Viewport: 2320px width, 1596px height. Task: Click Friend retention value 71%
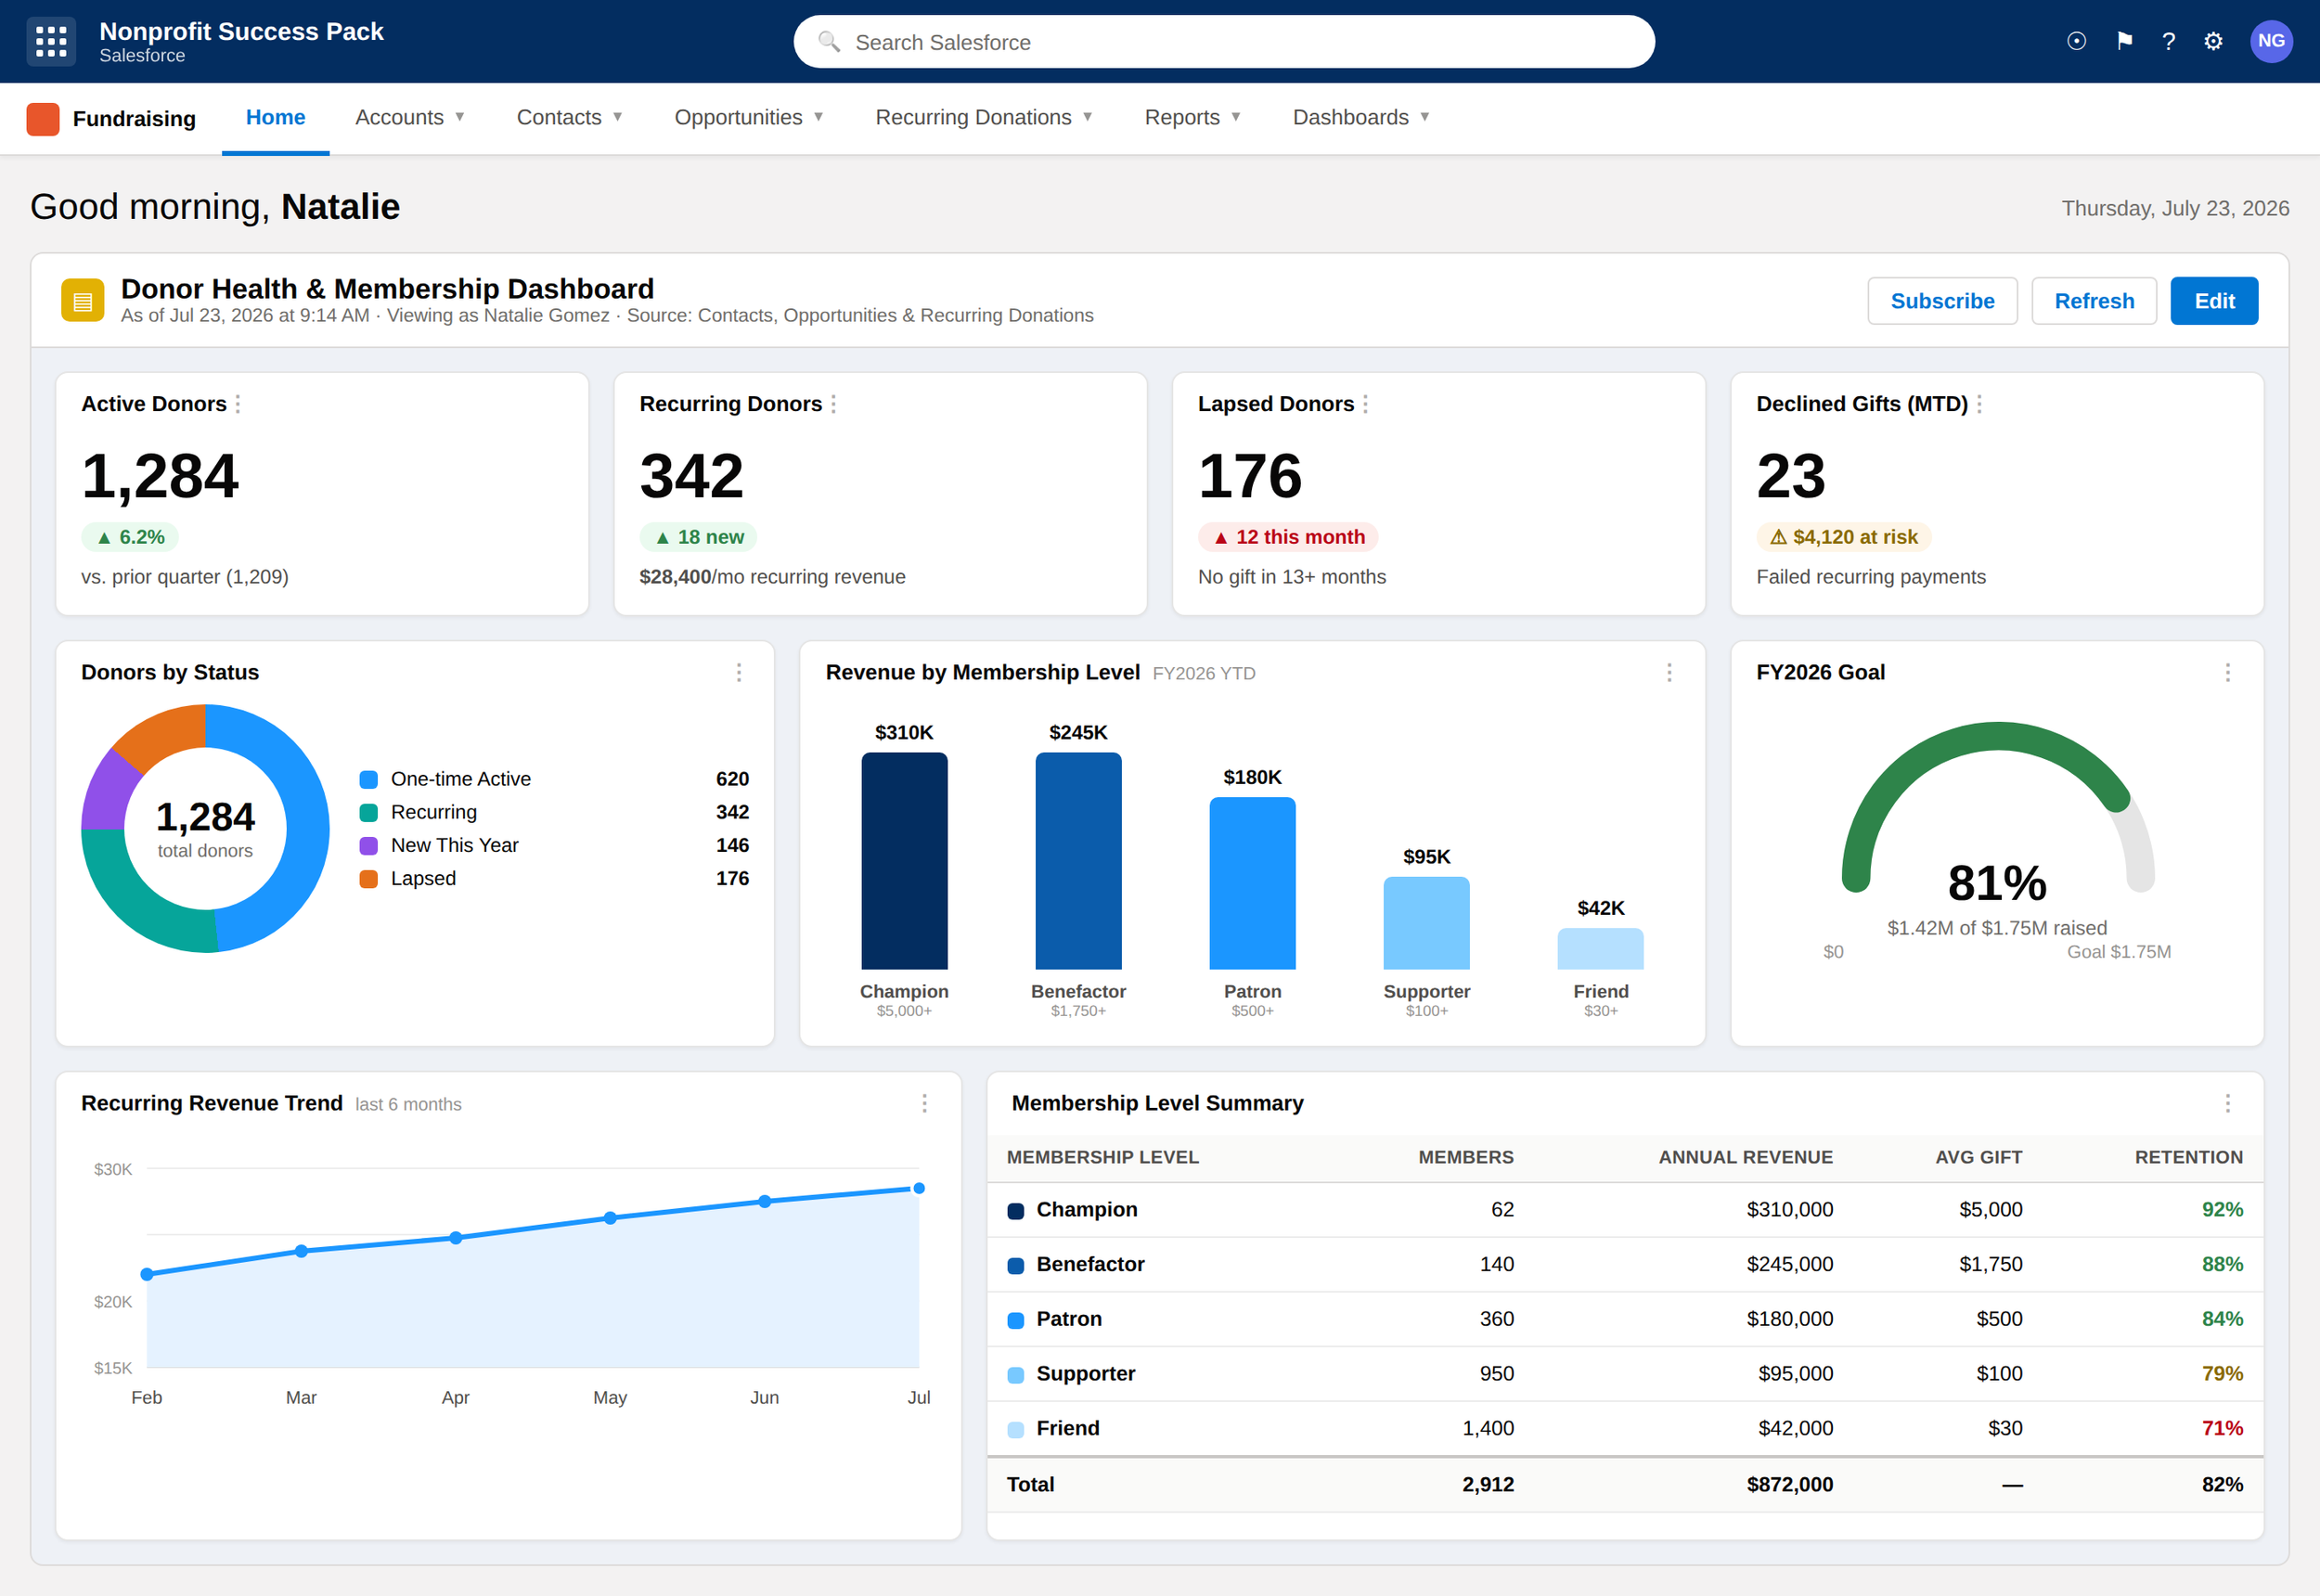tap(2221, 1428)
